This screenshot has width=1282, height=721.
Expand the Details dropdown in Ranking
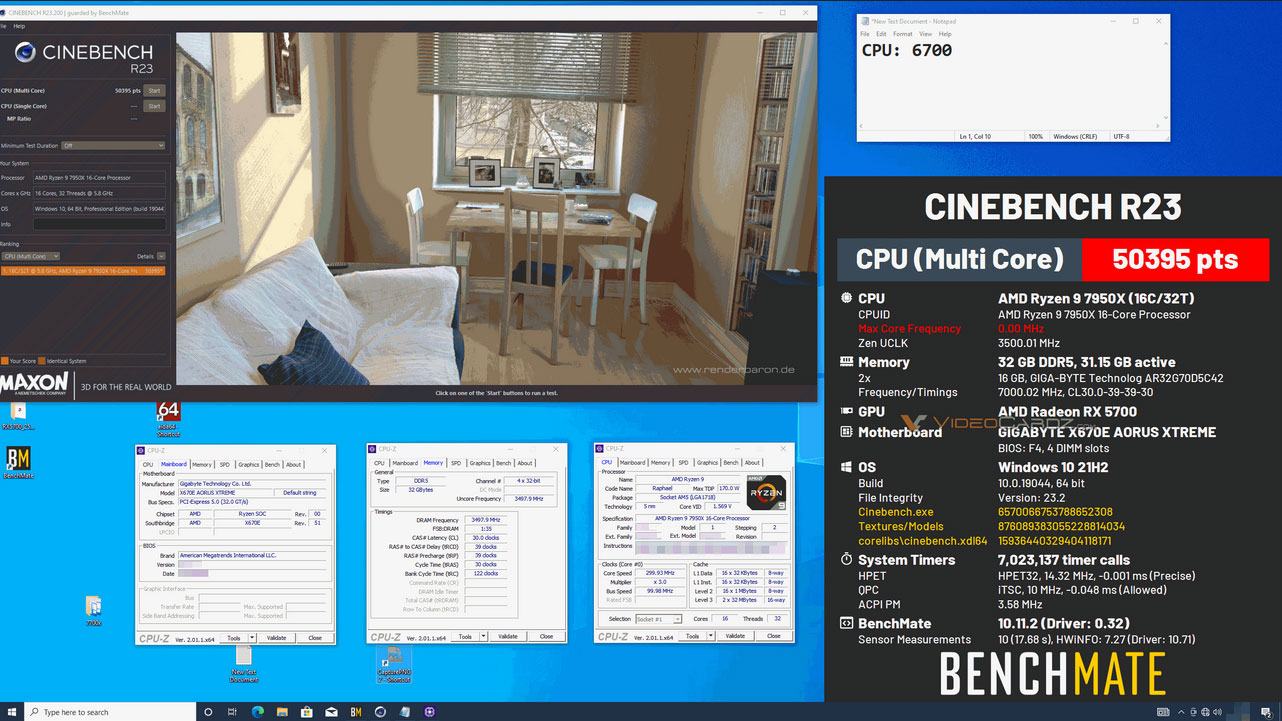coord(161,256)
